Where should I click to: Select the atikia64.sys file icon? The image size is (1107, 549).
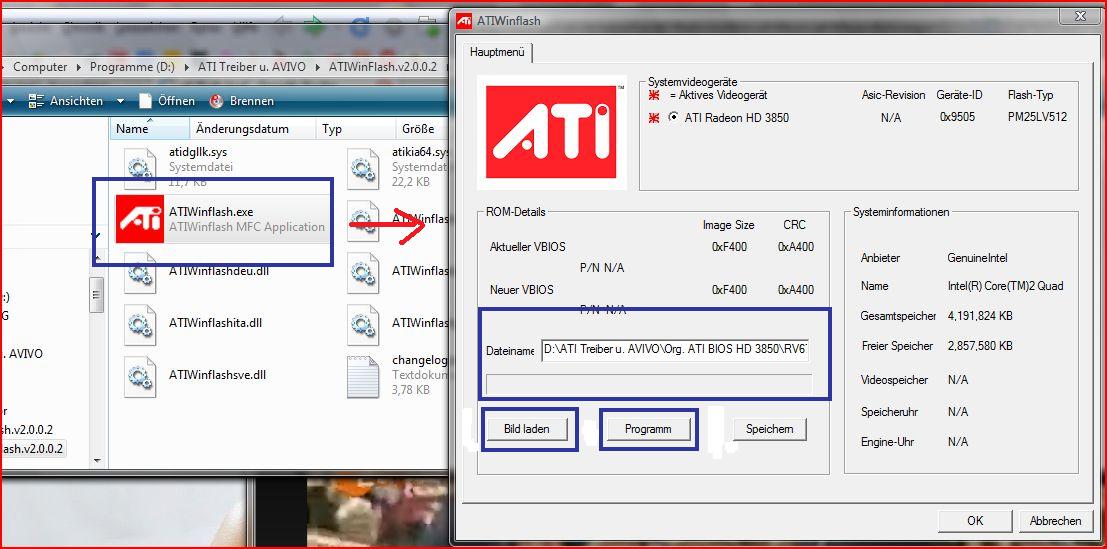click(363, 167)
